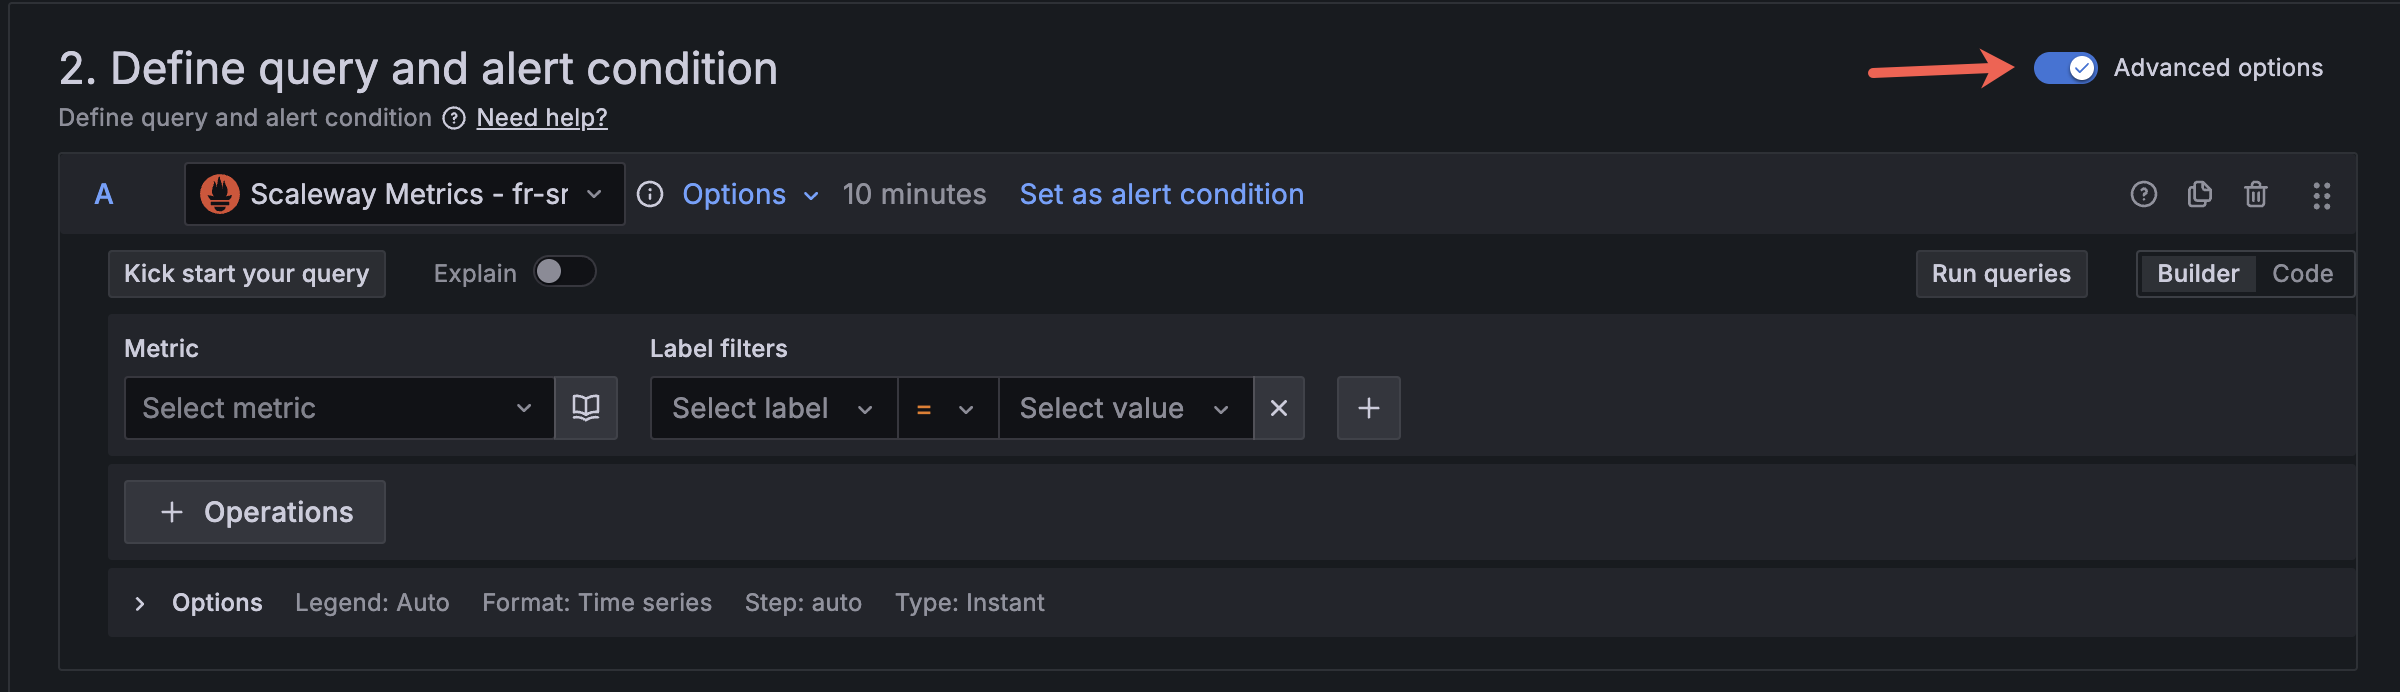Select the Builder tab
The height and width of the screenshot is (692, 2400).
click(x=2197, y=274)
